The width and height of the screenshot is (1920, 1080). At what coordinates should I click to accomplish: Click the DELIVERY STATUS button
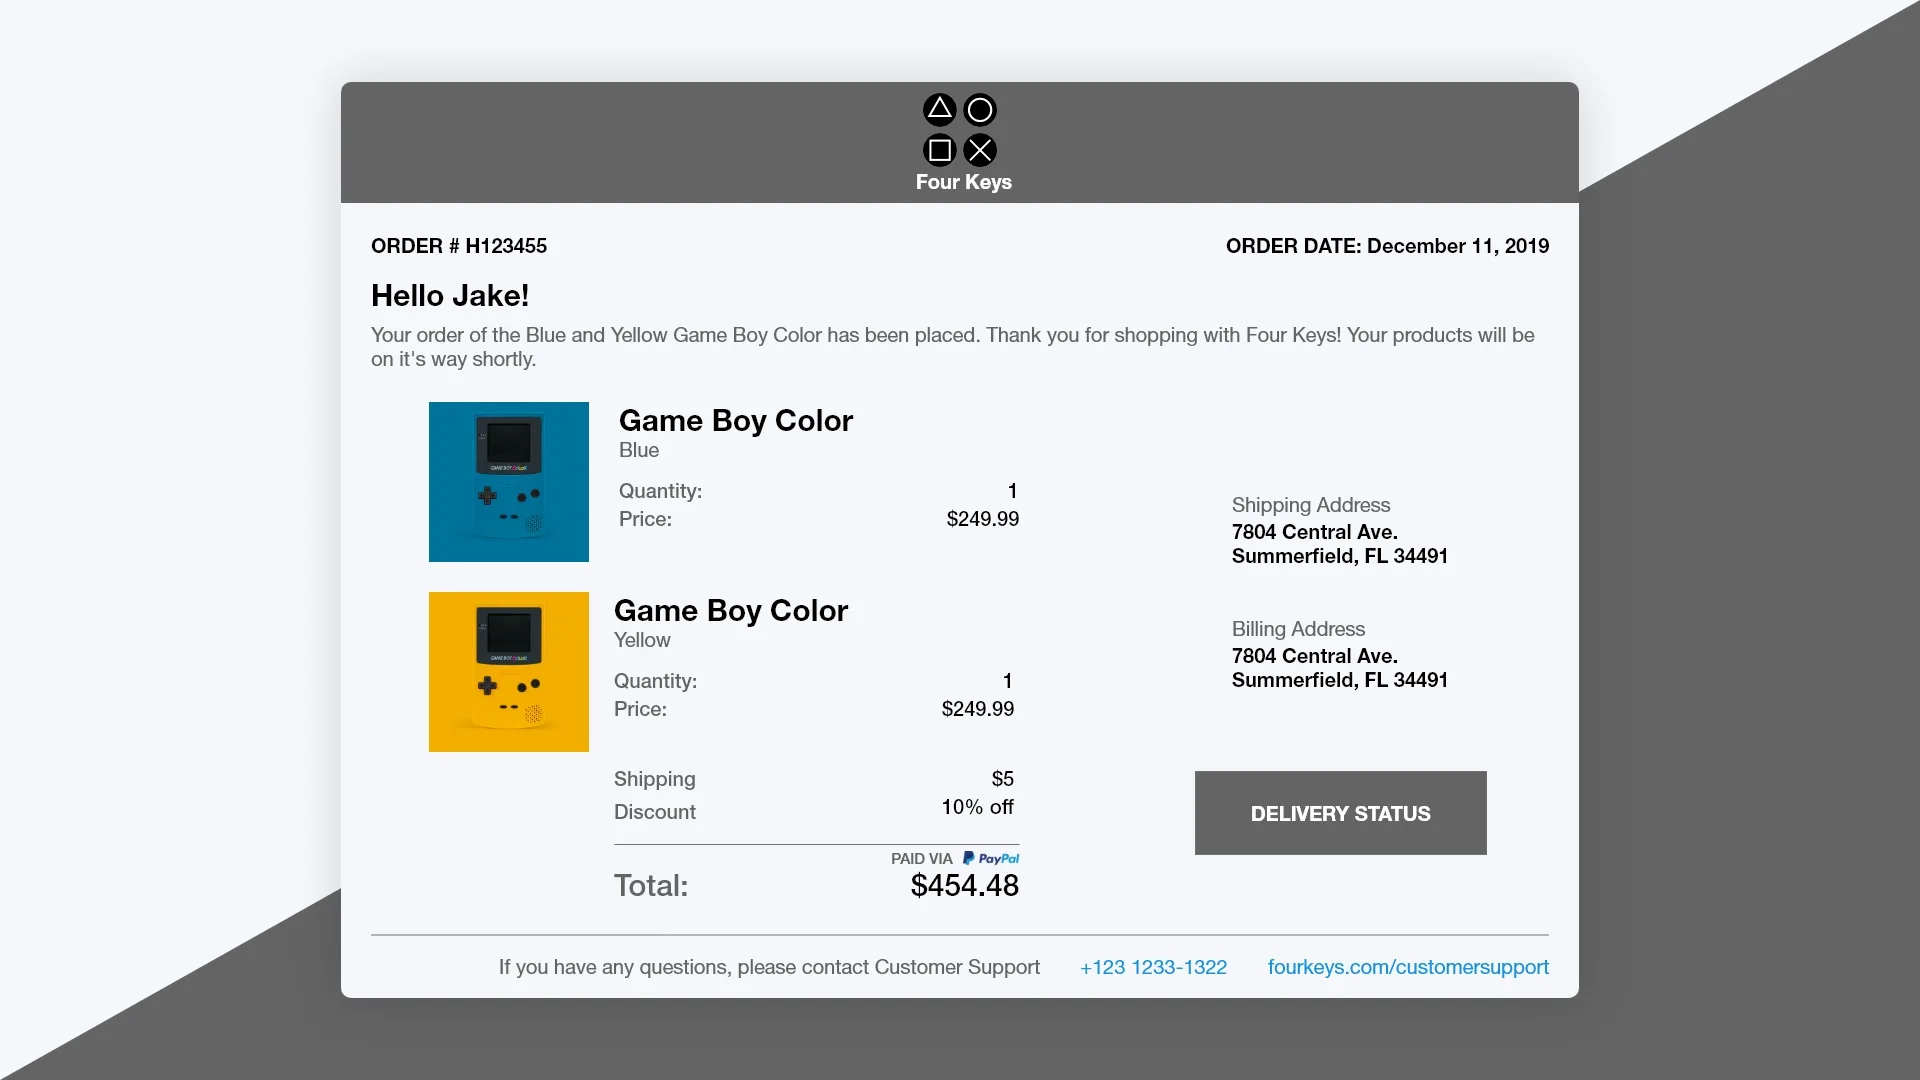pyautogui.click(x=1340, y=813)
